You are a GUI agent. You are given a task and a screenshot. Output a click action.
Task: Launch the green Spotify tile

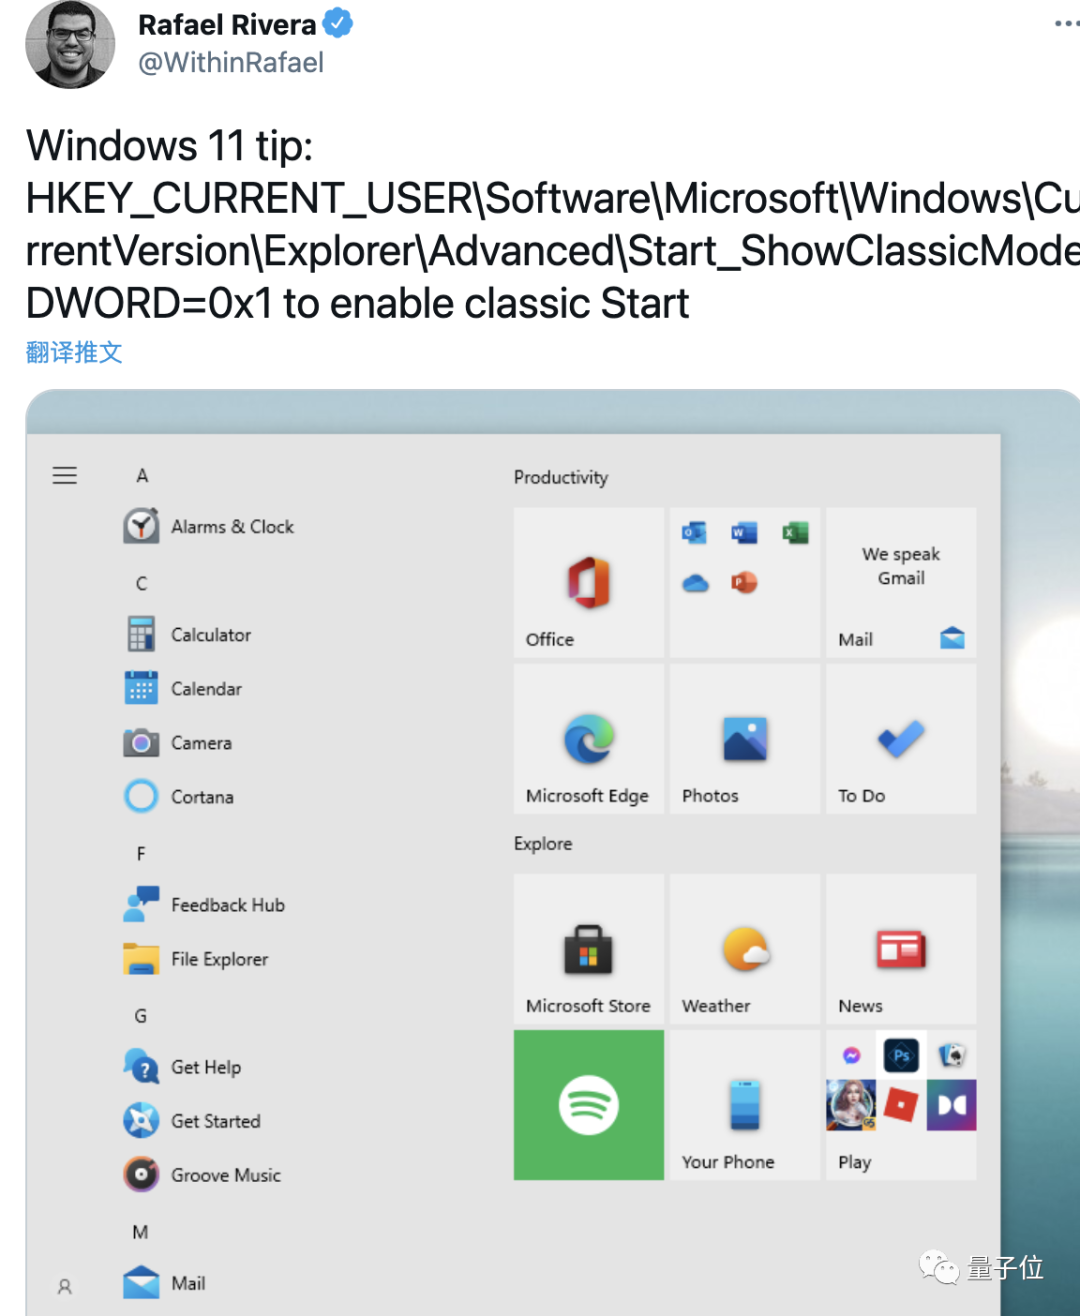tap(589, 1105)
